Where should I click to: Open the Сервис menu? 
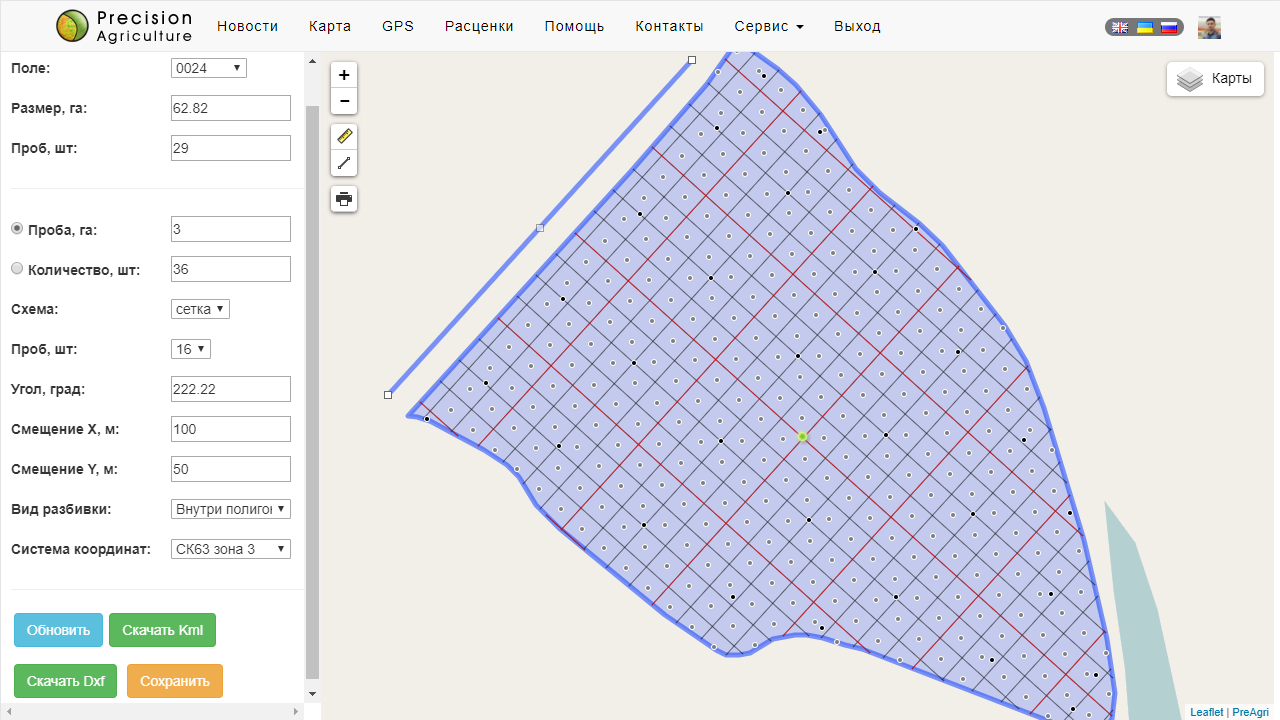click(768, 26)
